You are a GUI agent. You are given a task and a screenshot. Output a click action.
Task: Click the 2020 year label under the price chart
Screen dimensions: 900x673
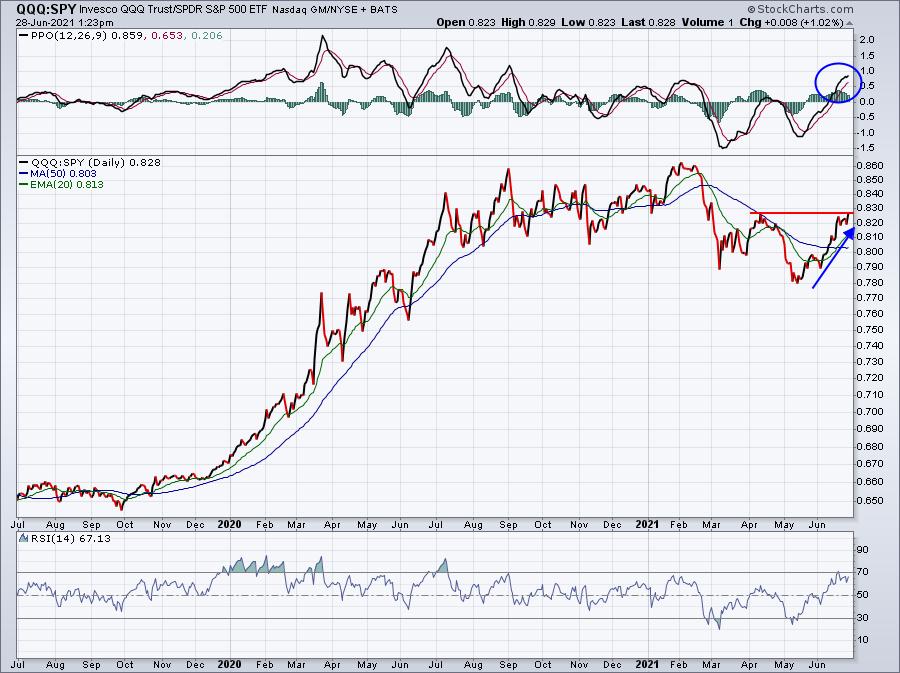pyautogui.click(x=230, y=524)
